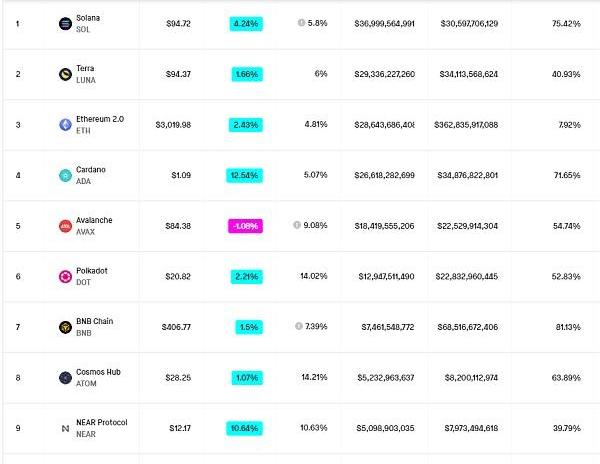
Task: Click the Cosmos Hub atom logo
Action: [x=67, y=377]
